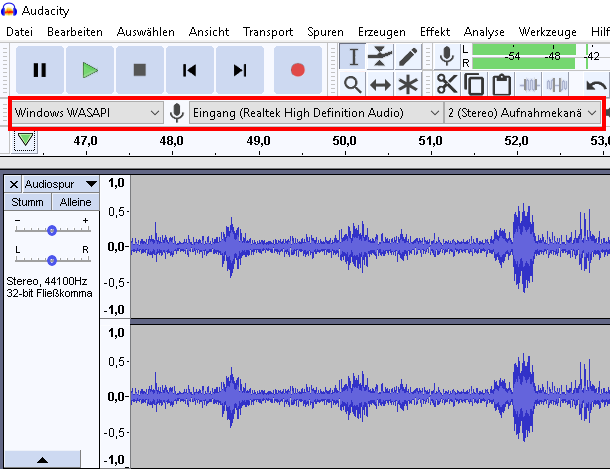
Task: Open the Effekt menu
Action: (435, 32)
